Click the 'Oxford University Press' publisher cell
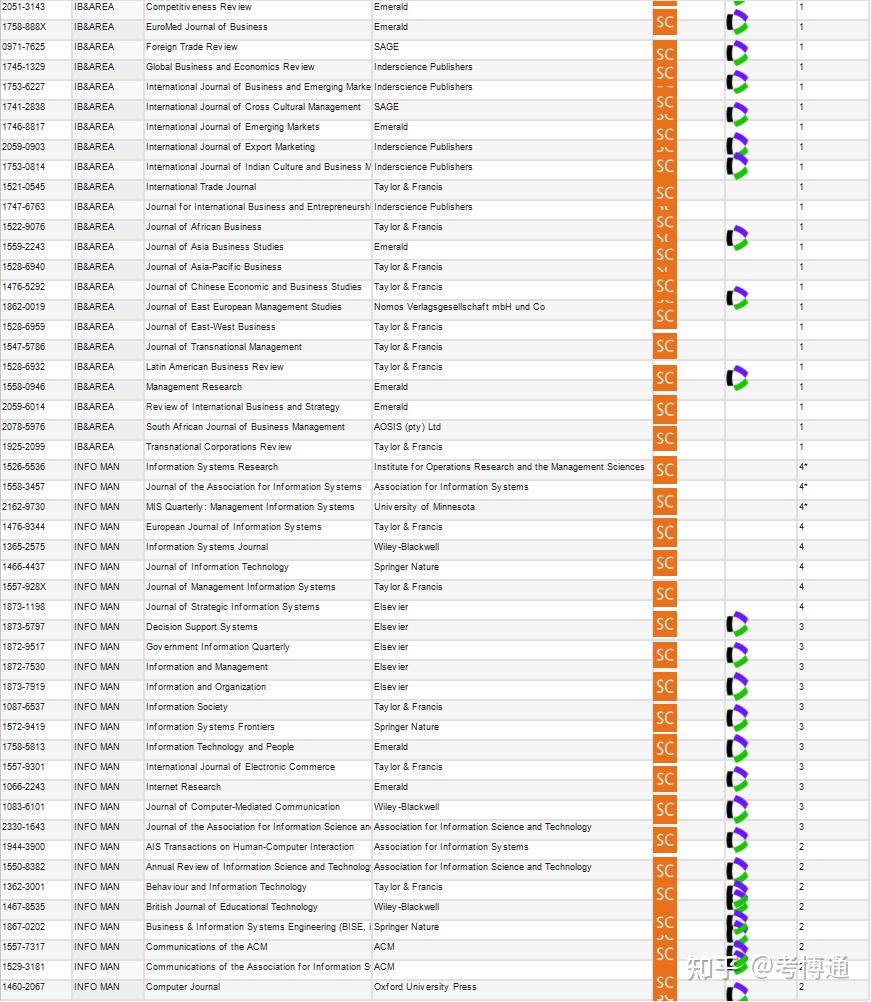 [425, 987]
